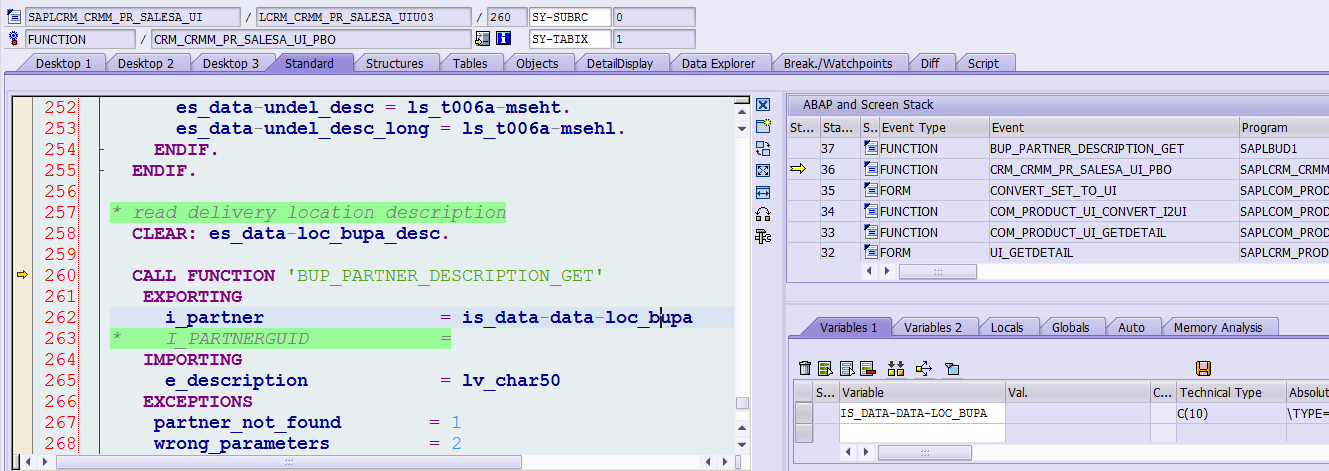This screenshot has width=1329, height=471.
Task: Click the headset services icon
Action: pos(763,214)
